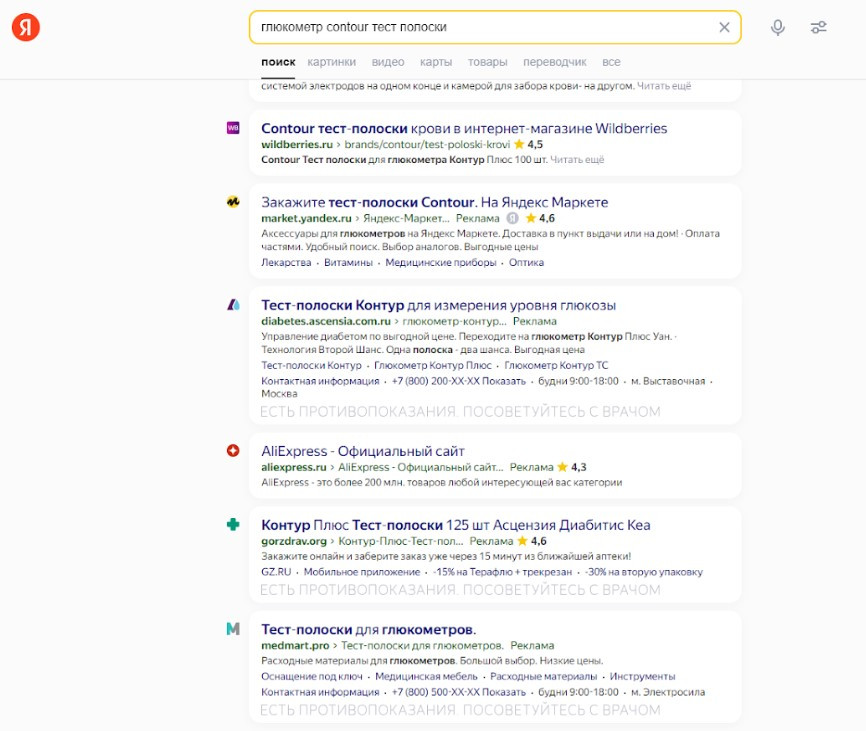Open Ascensia Контактная информация link
The width and height of the screenshot is (866, 731).
[320, 381]
